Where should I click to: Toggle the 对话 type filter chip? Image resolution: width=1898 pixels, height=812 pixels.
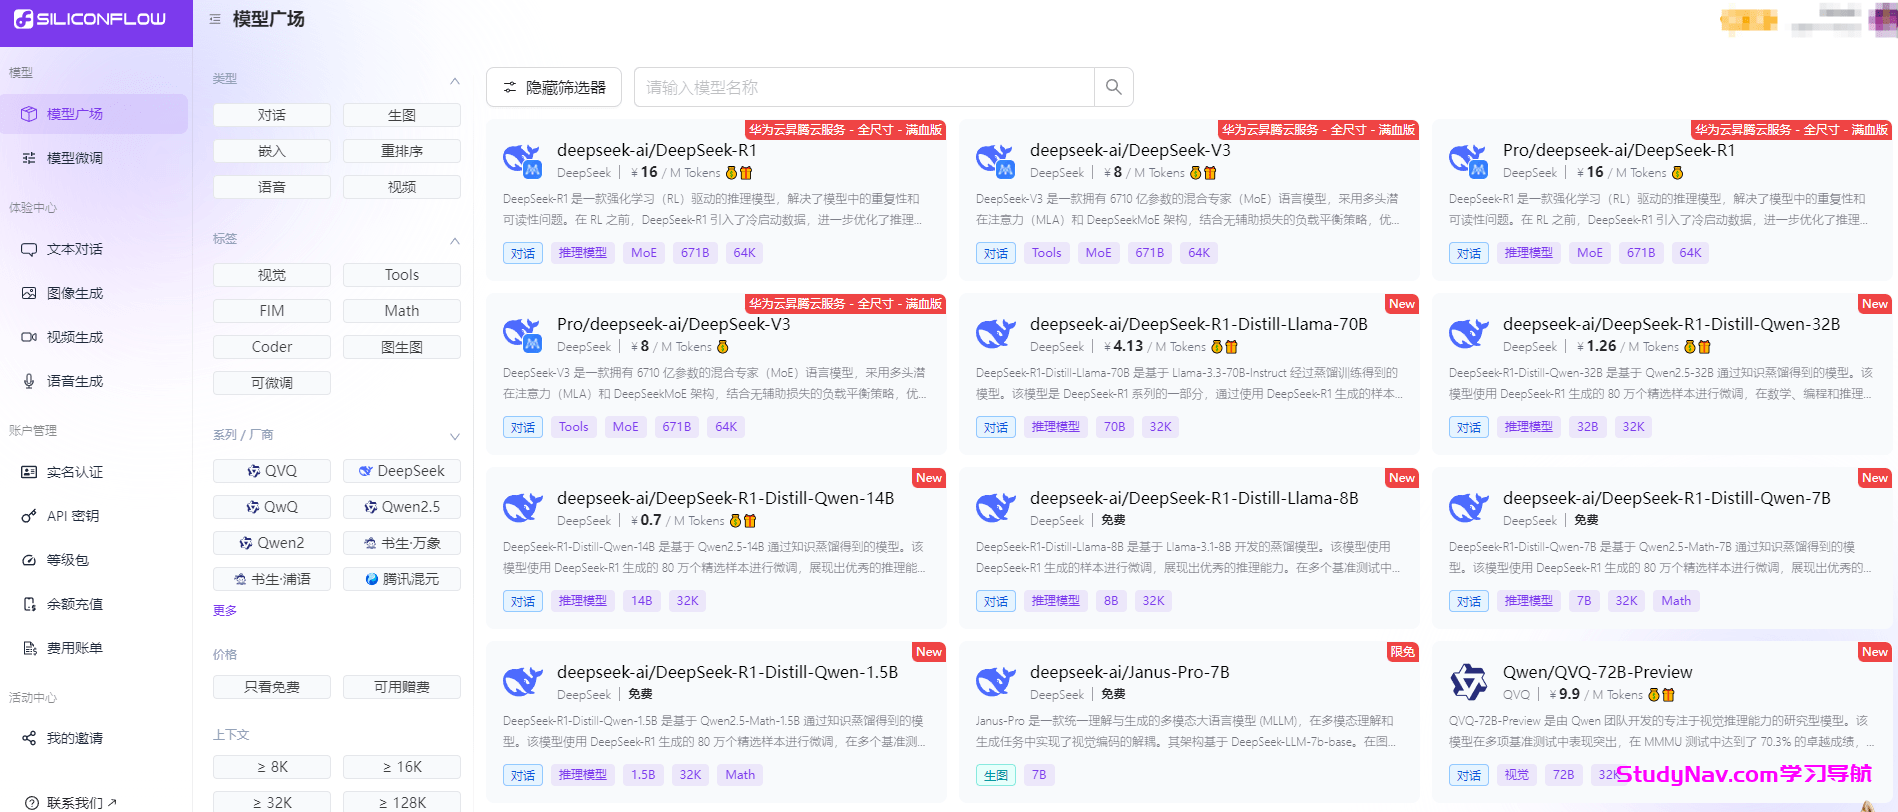(x=272, y=115)
